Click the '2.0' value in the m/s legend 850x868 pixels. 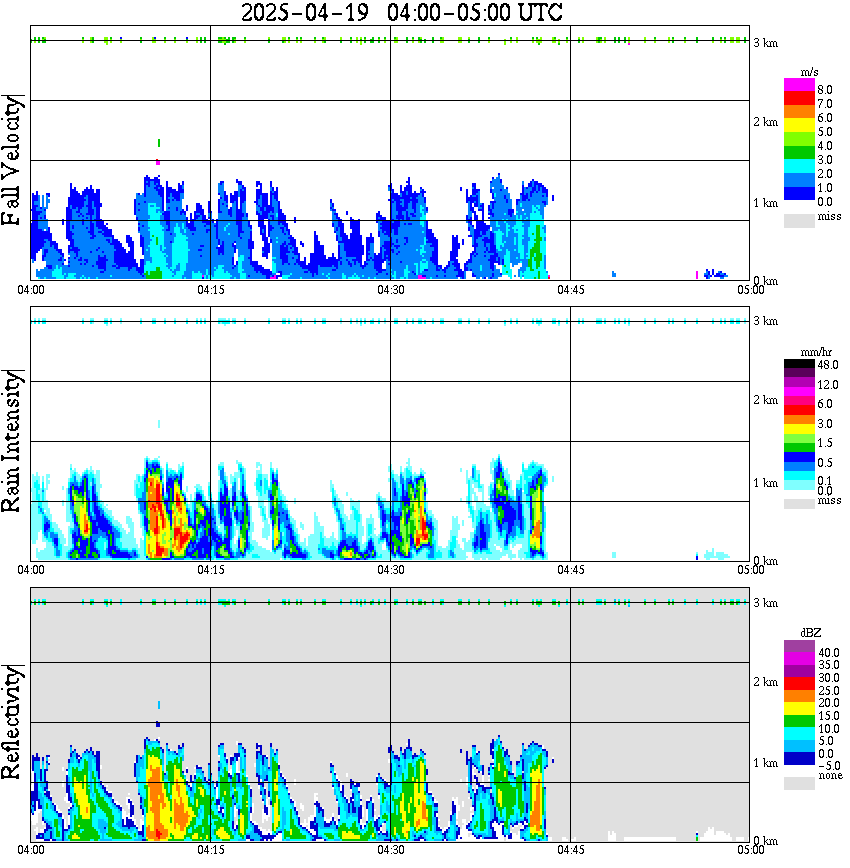click(825, 174)
